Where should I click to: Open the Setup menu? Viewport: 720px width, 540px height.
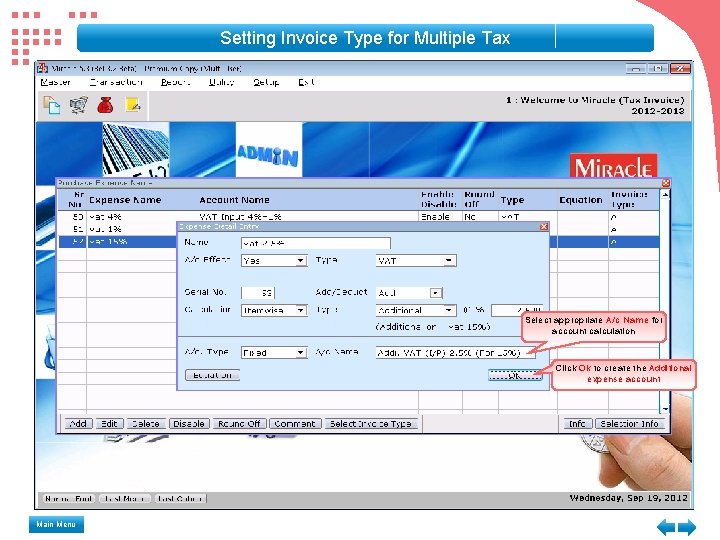tap(266, 82)
